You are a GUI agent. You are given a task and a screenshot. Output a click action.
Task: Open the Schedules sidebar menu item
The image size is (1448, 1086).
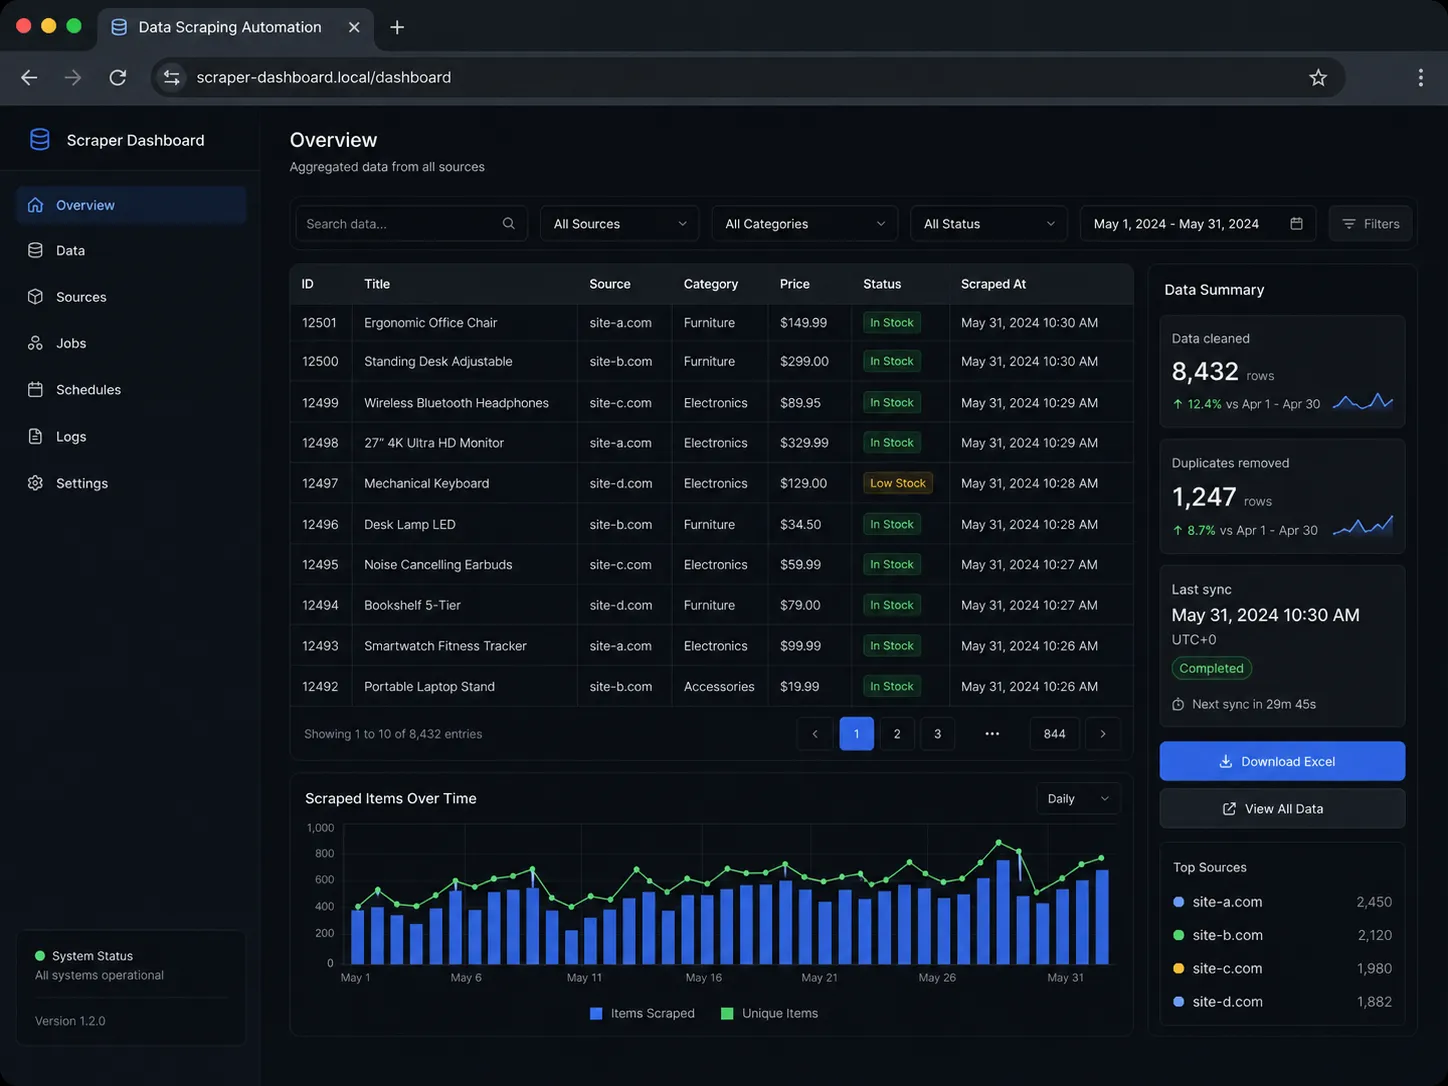[x=131, y=390]
